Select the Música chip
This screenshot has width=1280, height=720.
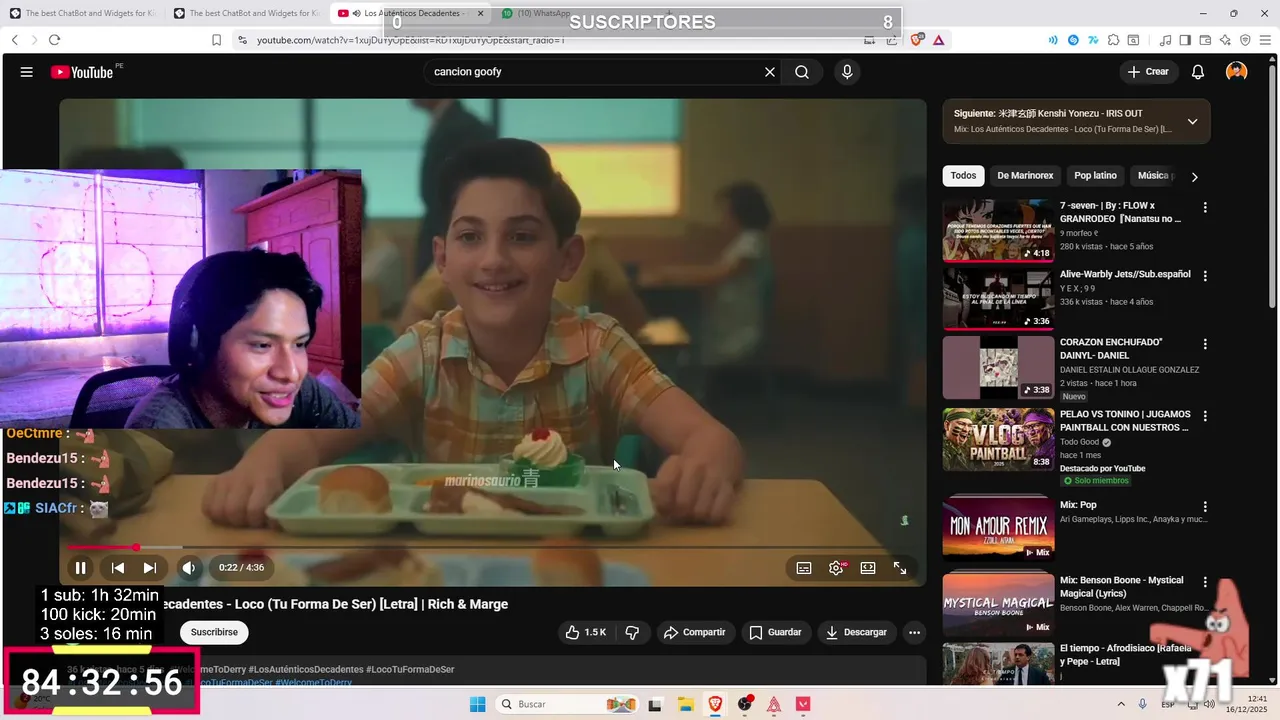point(1152,175)
